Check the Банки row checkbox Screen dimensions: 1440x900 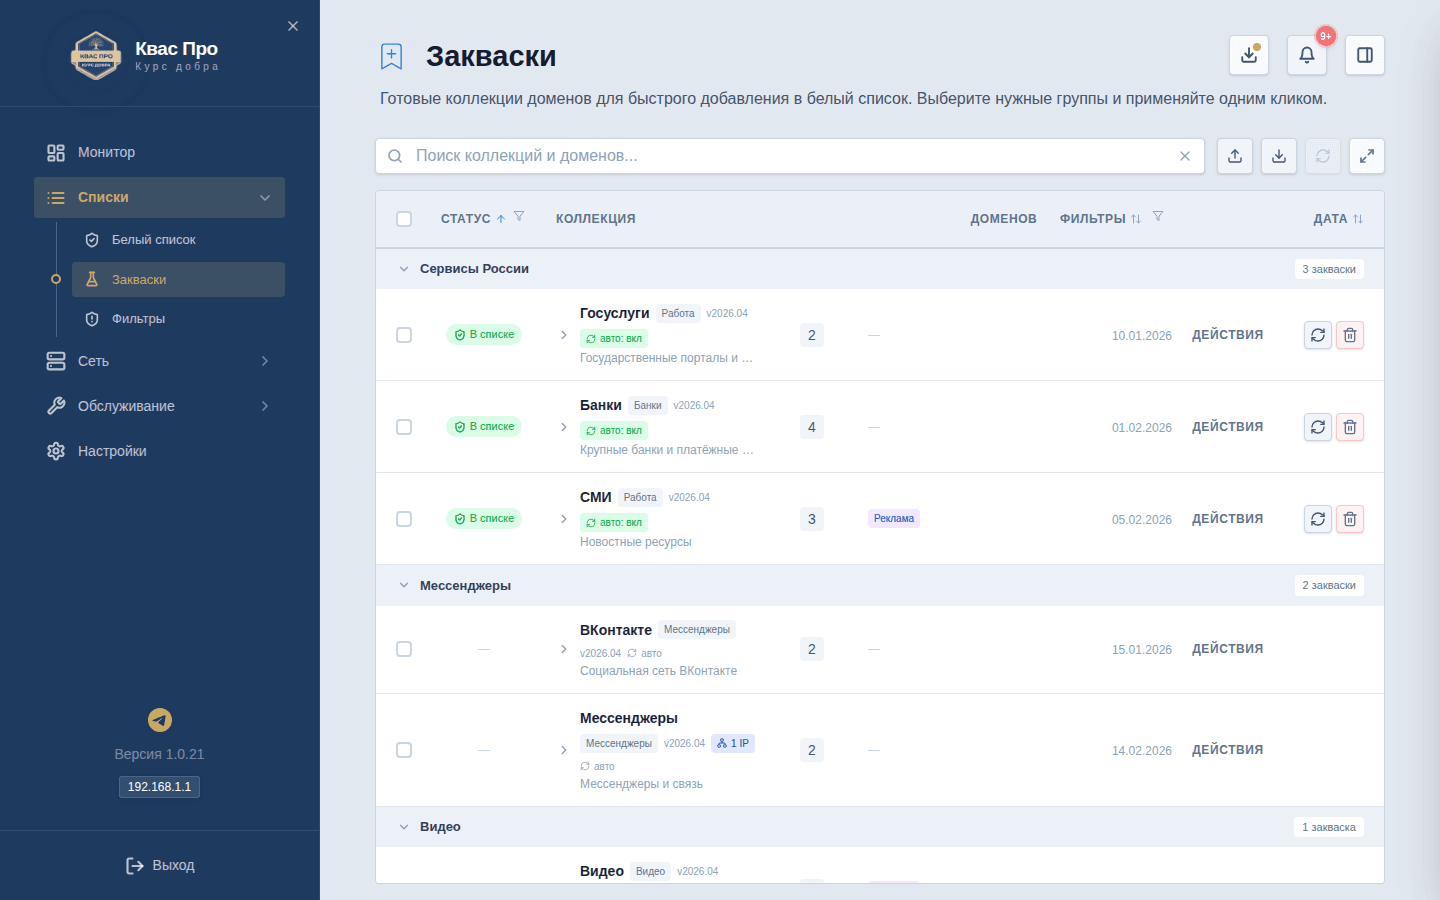[404, 427]
